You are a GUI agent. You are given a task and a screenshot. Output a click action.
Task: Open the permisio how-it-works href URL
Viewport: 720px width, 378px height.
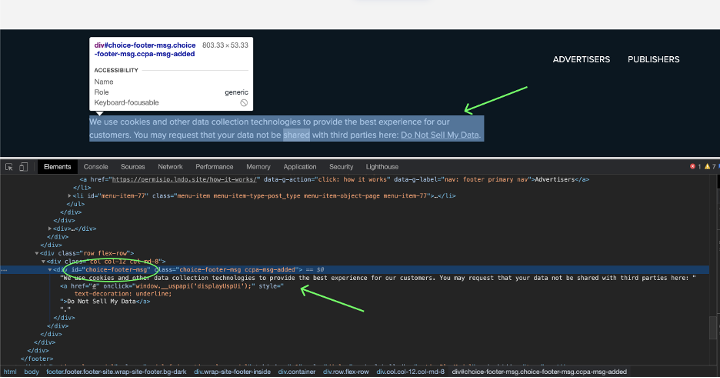tap(186, 180)
